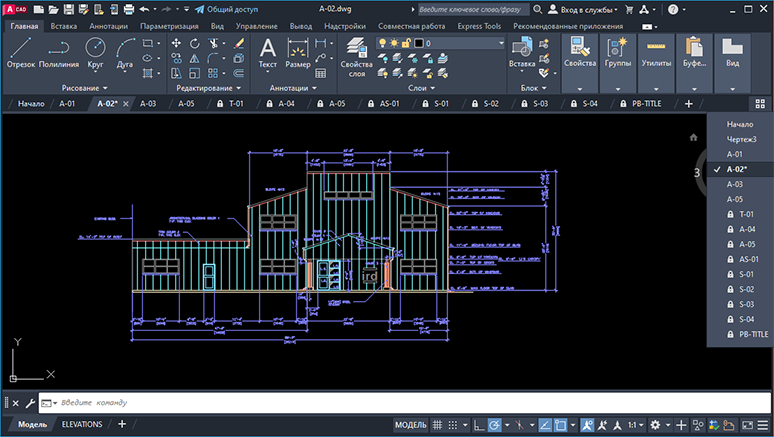Image resolution: width=774 pixels, height=437 pixels.
Task: Click the Copy tool icon
Action: tap(176, 59)
